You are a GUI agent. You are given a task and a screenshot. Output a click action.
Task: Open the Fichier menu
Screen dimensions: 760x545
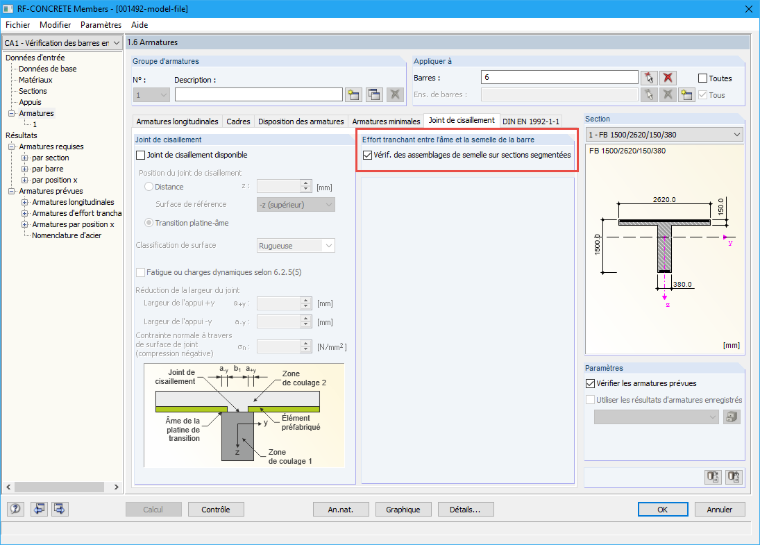coord(17,25)
